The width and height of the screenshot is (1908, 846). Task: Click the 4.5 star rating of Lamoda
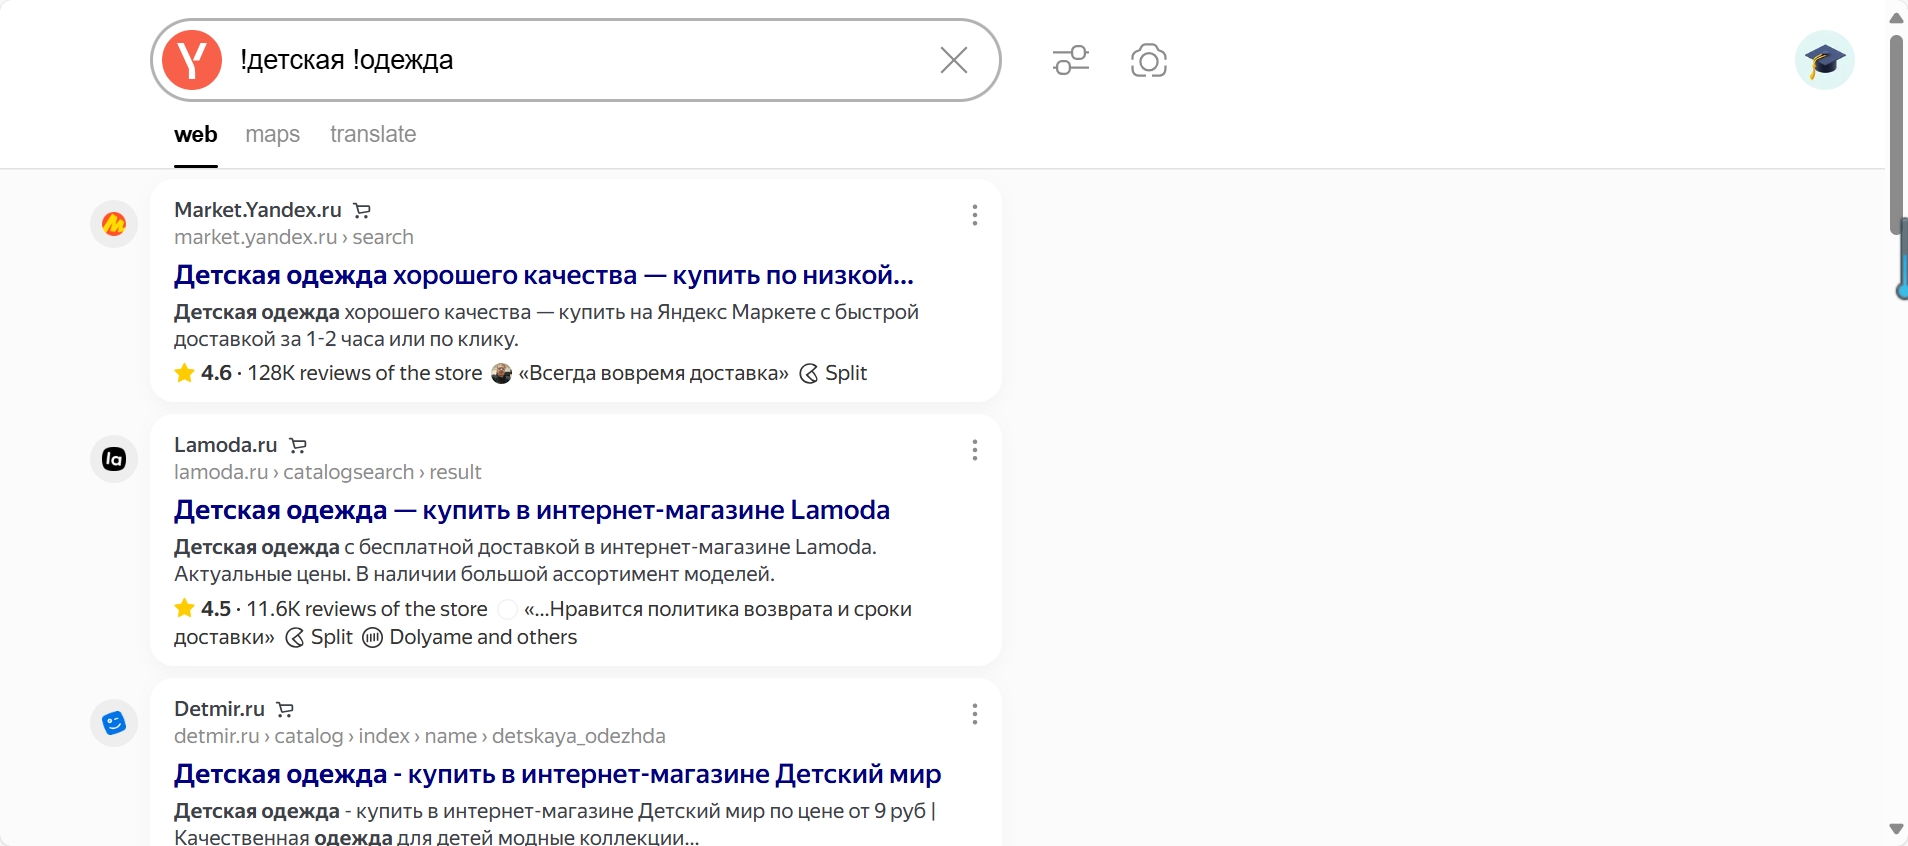tap(203, 609)
